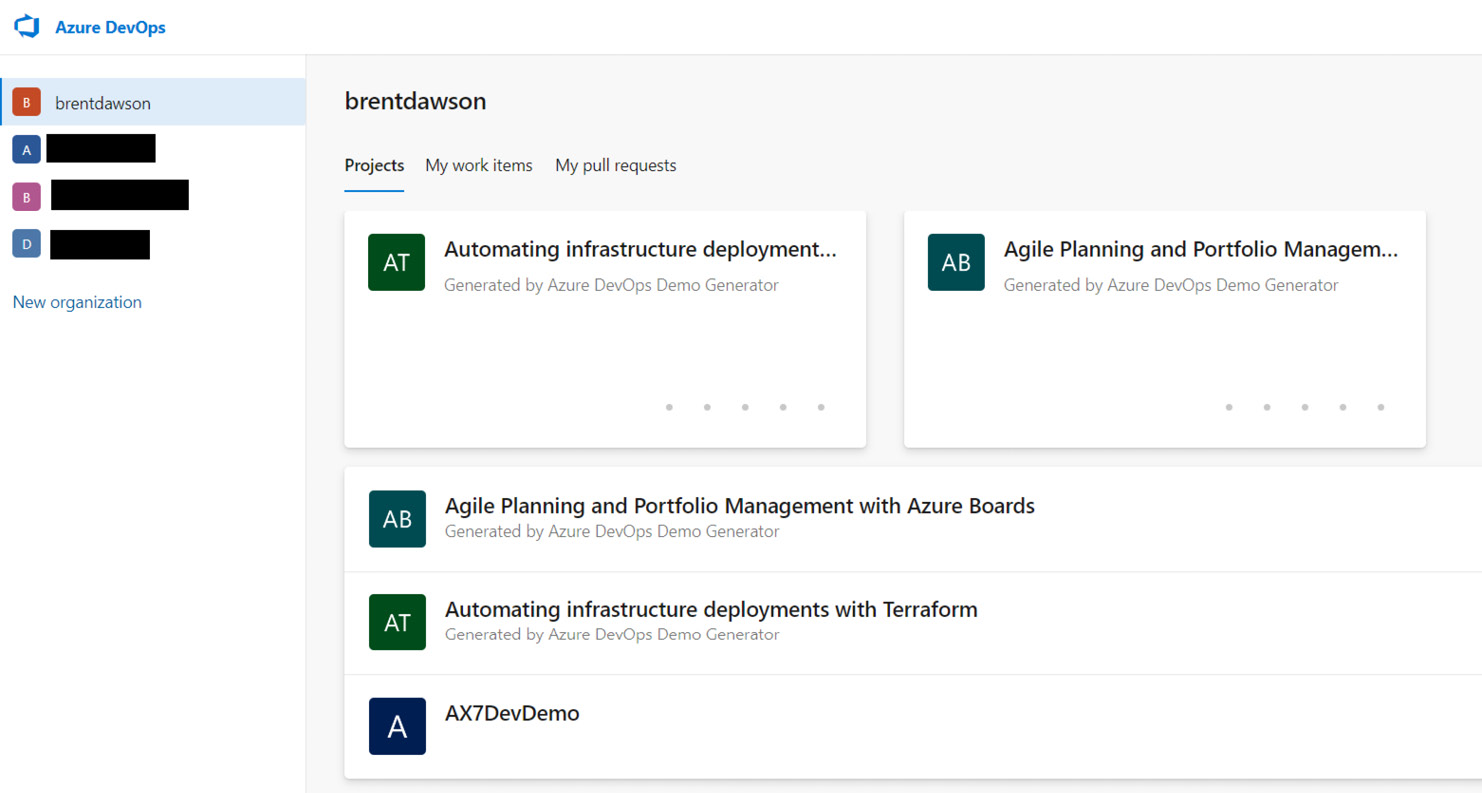The width and height of the screenshot is (1482, 793).
Task: Click AB icon in the Agile Planning list row
Action: 397,518
